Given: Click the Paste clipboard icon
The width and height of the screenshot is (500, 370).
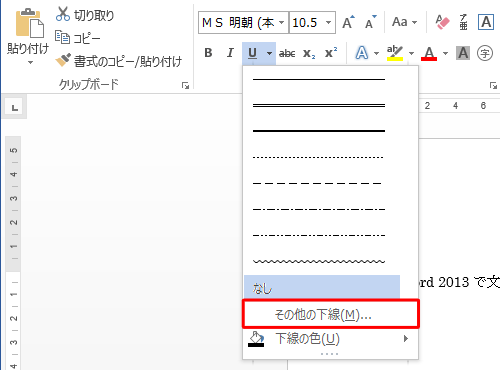Looking at the screenshot, I should (x=29, y=23).
